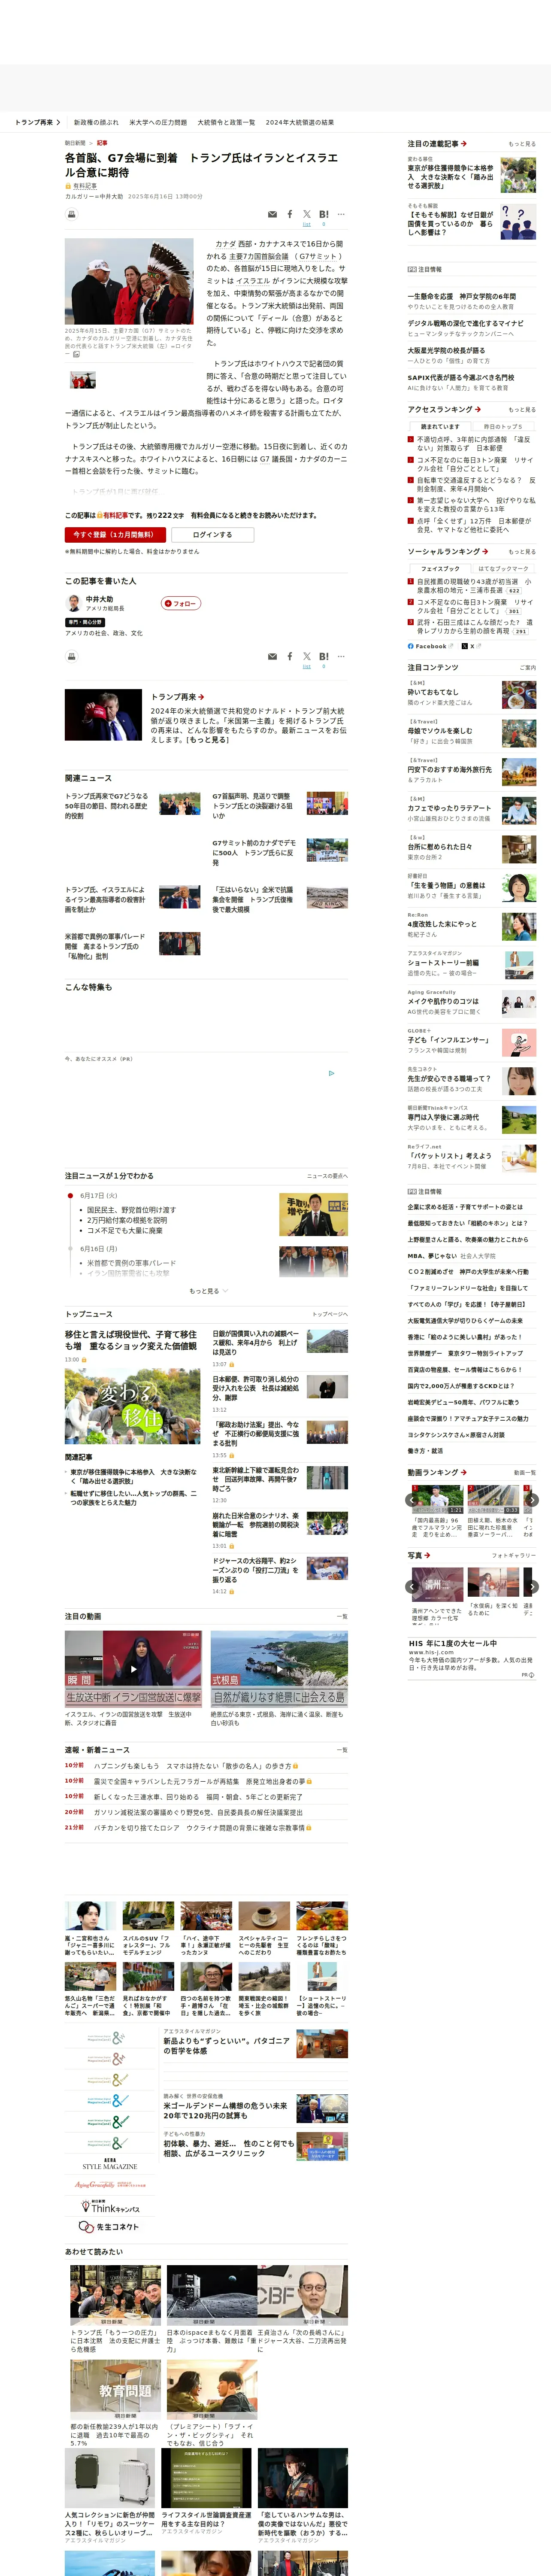Share on X icon below the headline
The image size is (551, 2576).
pyautogui.click(x=307, y=214)
